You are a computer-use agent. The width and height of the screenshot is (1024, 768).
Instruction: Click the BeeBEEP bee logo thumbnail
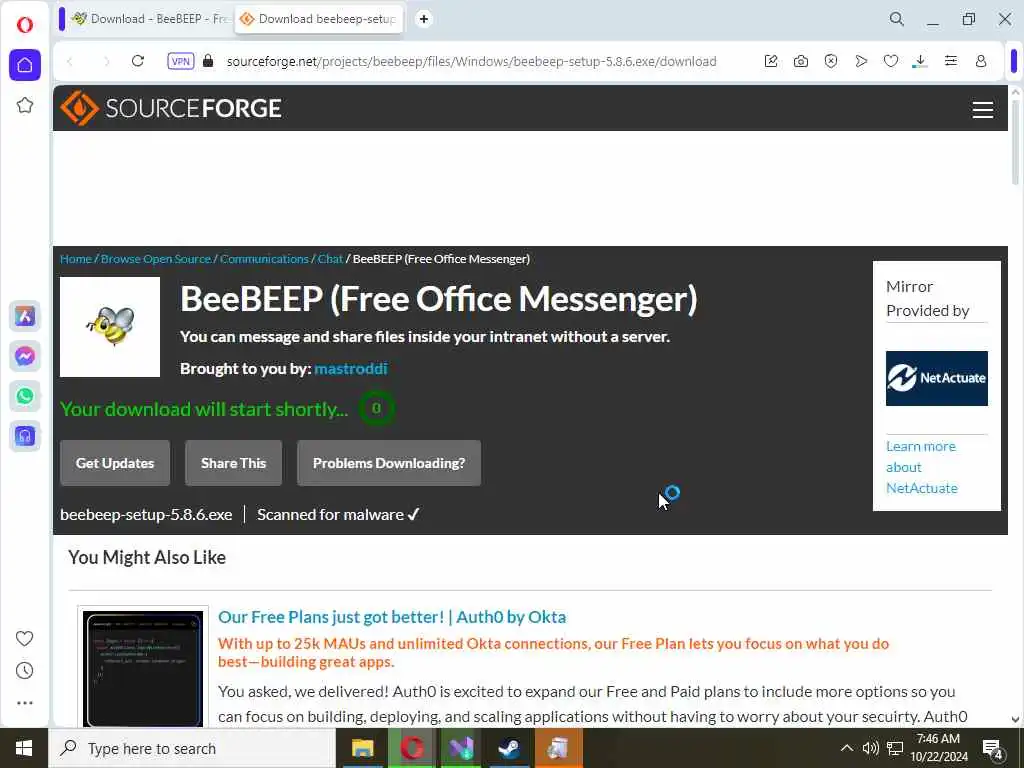[x=110, y=327]
